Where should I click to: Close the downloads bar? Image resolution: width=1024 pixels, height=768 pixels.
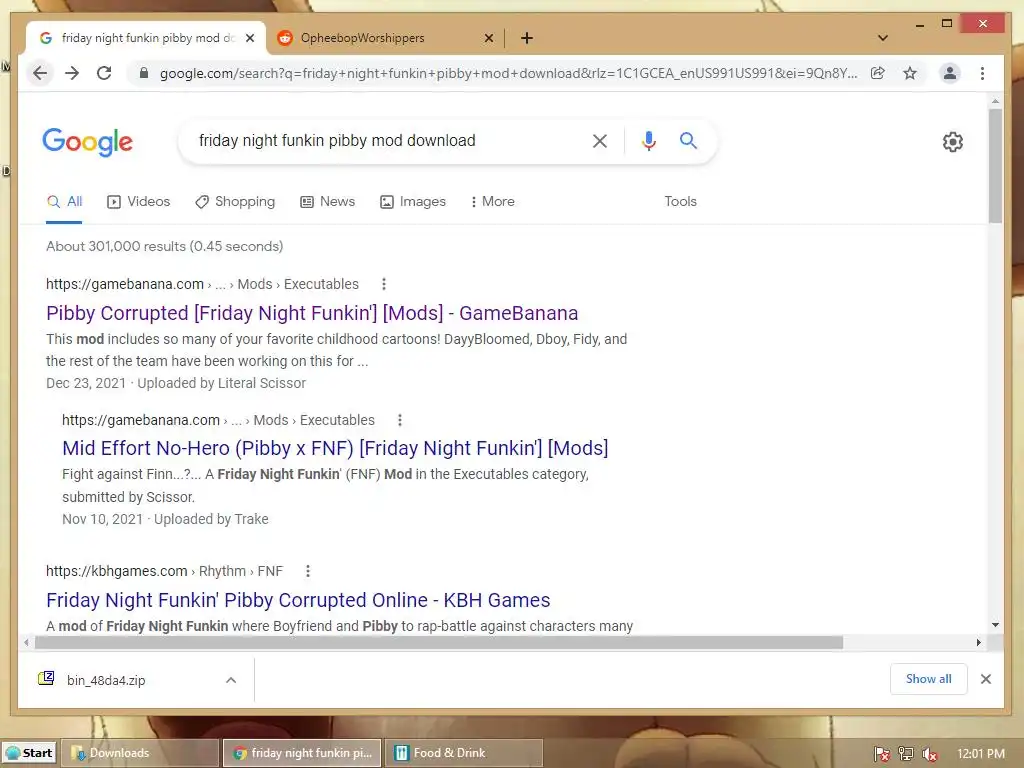pos(985,679)
